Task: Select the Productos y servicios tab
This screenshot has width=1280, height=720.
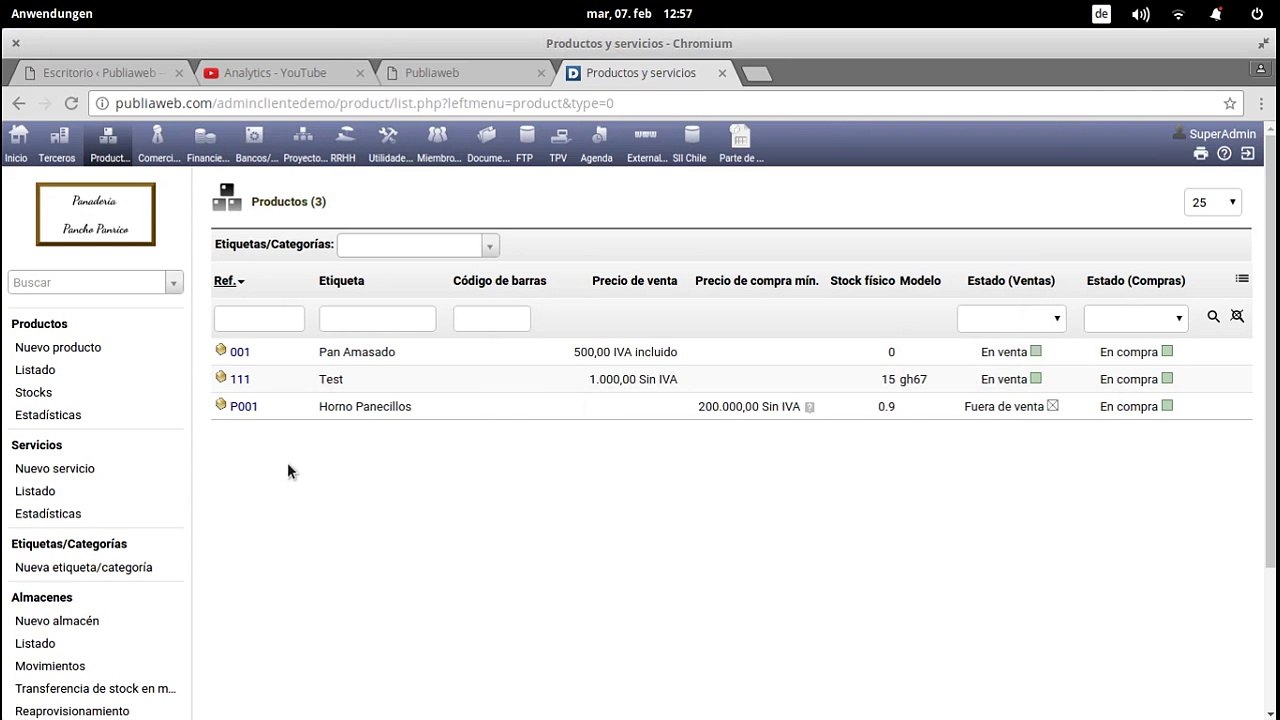Action: tap(641, 73)
